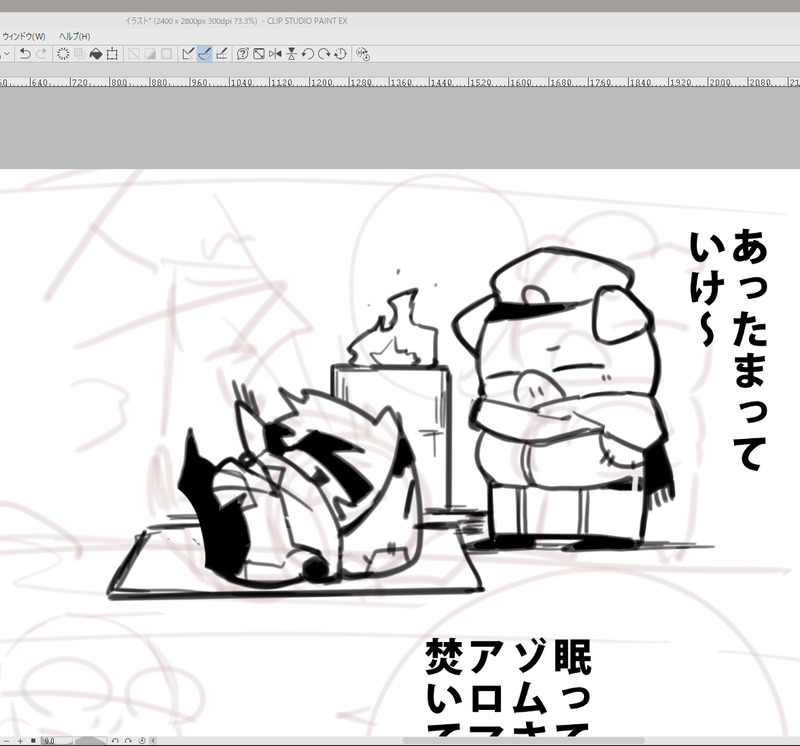Click the 0.0 value field
The height and width of the screenshot is (746, 800).
pos(55,740)
